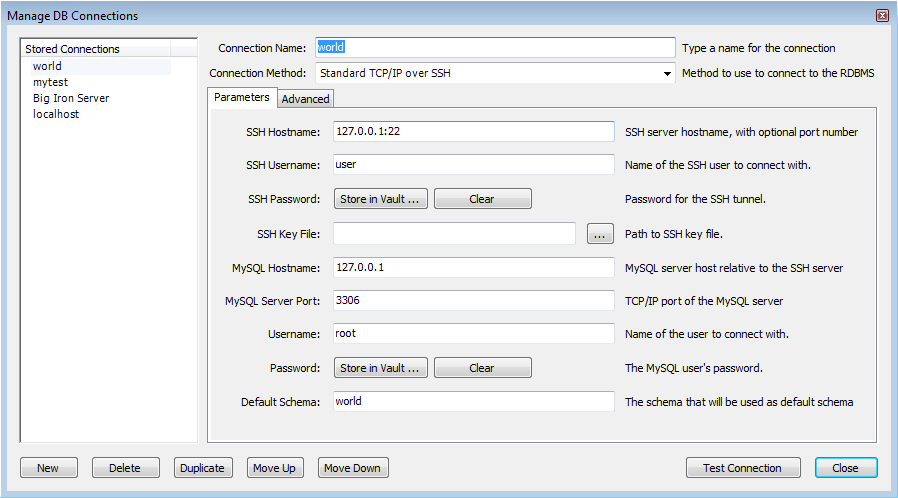Edit the MySQL Server Port field
898x498 pixels.
tap(474, 301)
